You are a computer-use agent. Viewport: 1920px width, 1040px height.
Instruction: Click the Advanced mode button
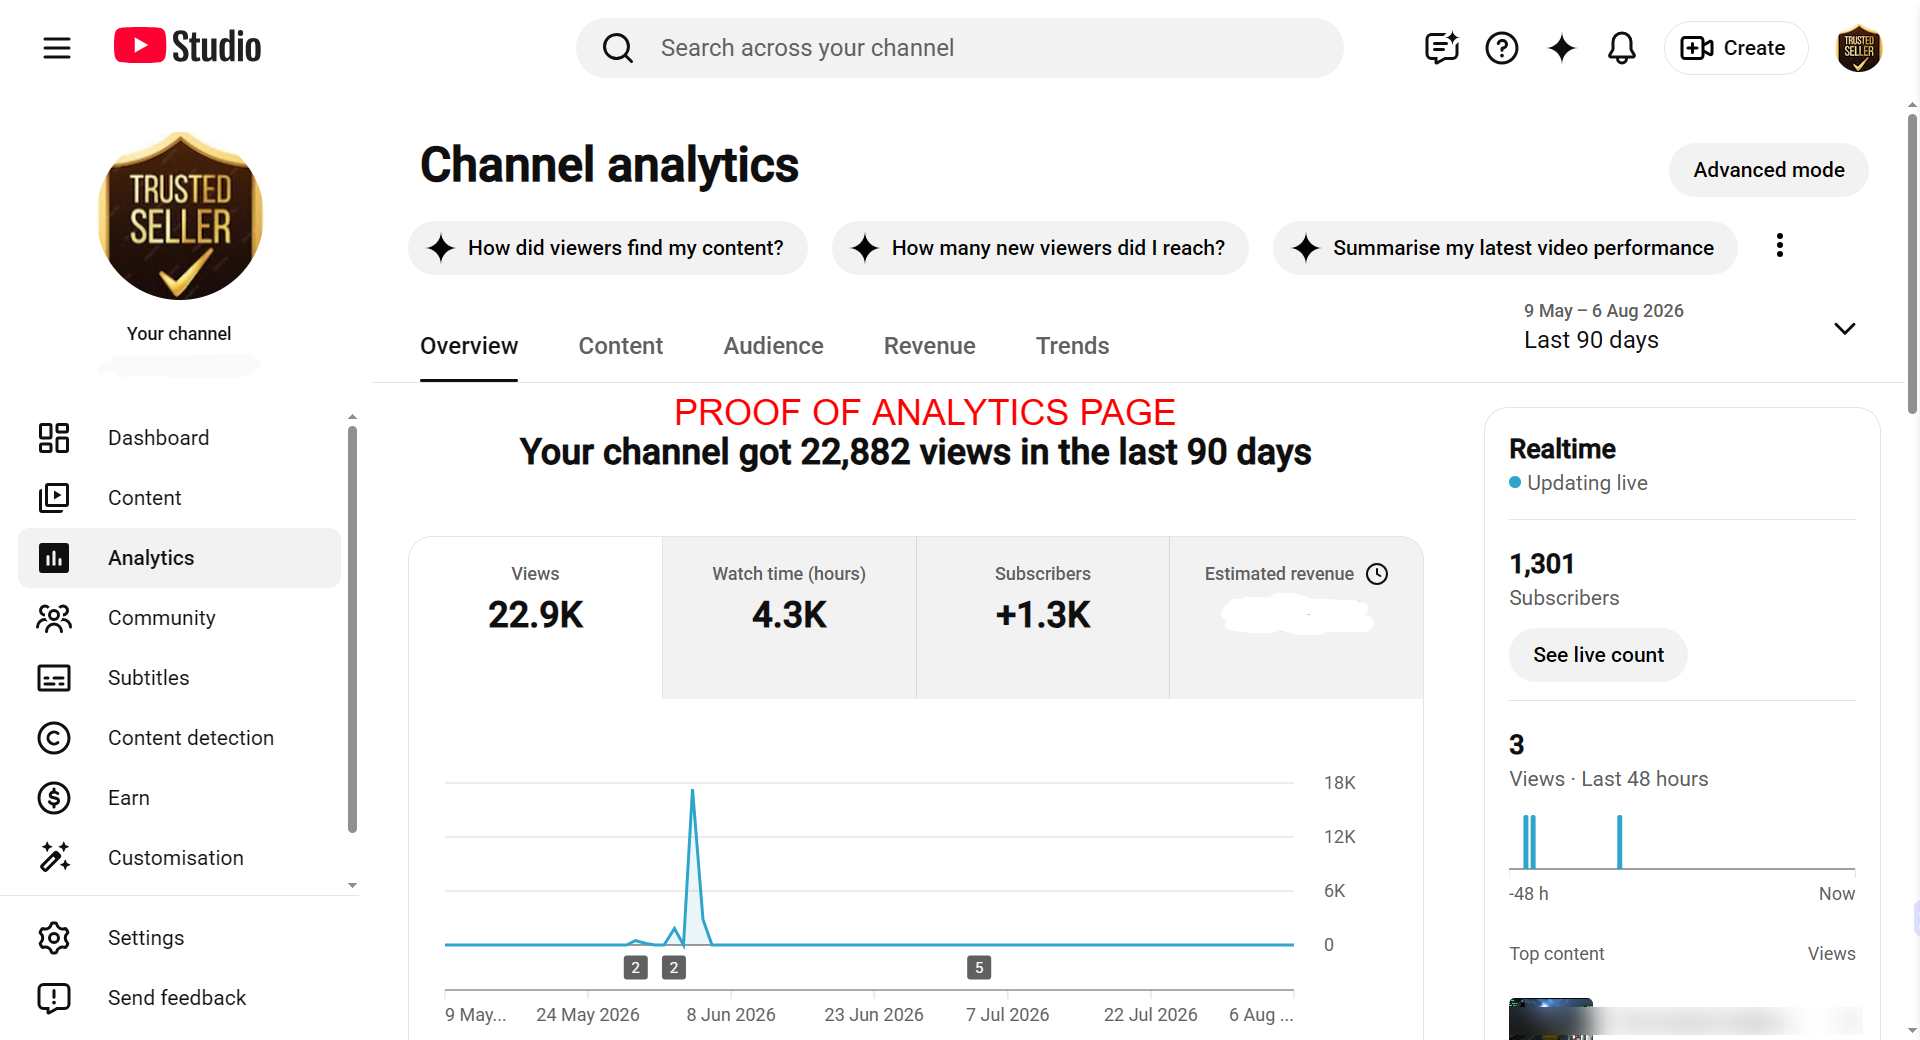click(x=1768, y=170)
